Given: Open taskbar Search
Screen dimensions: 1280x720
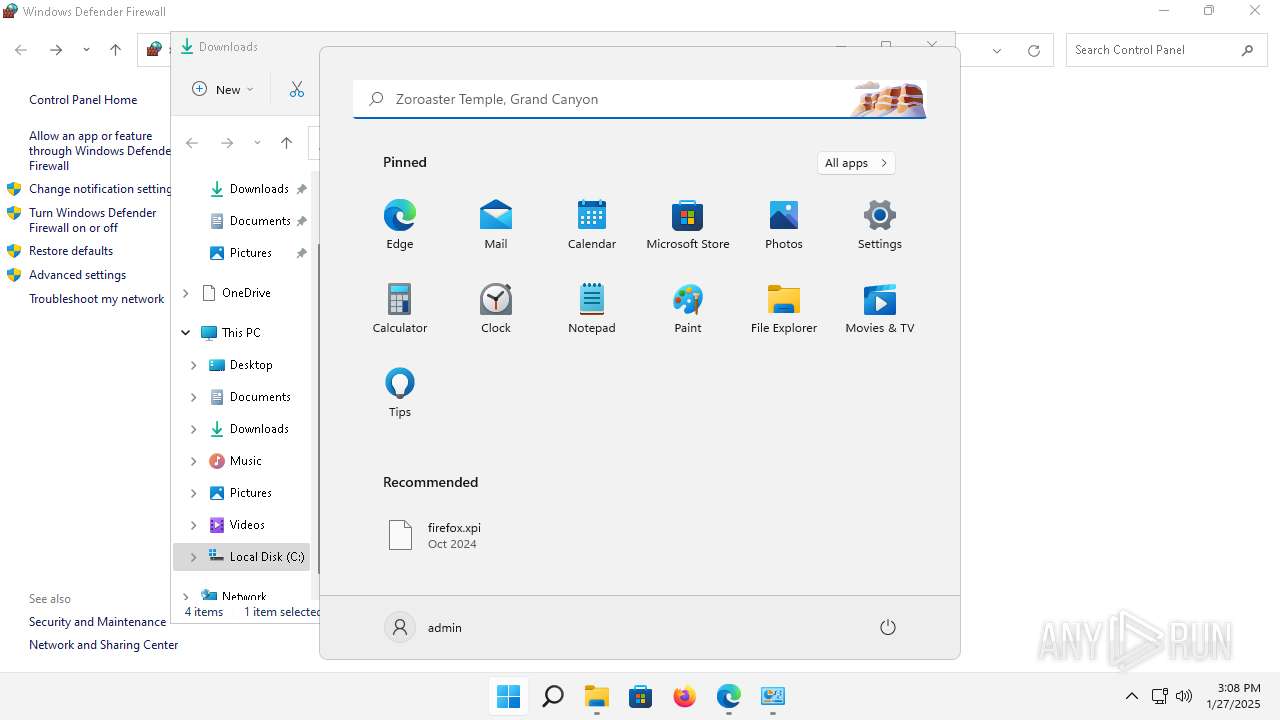Looking at the screenshot, I should pos(552,696).
